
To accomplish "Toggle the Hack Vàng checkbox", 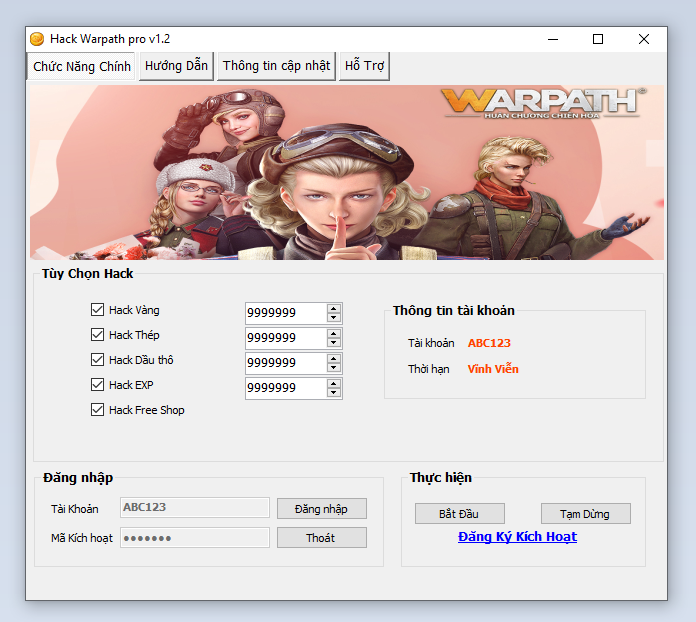I will pos(97,310).
